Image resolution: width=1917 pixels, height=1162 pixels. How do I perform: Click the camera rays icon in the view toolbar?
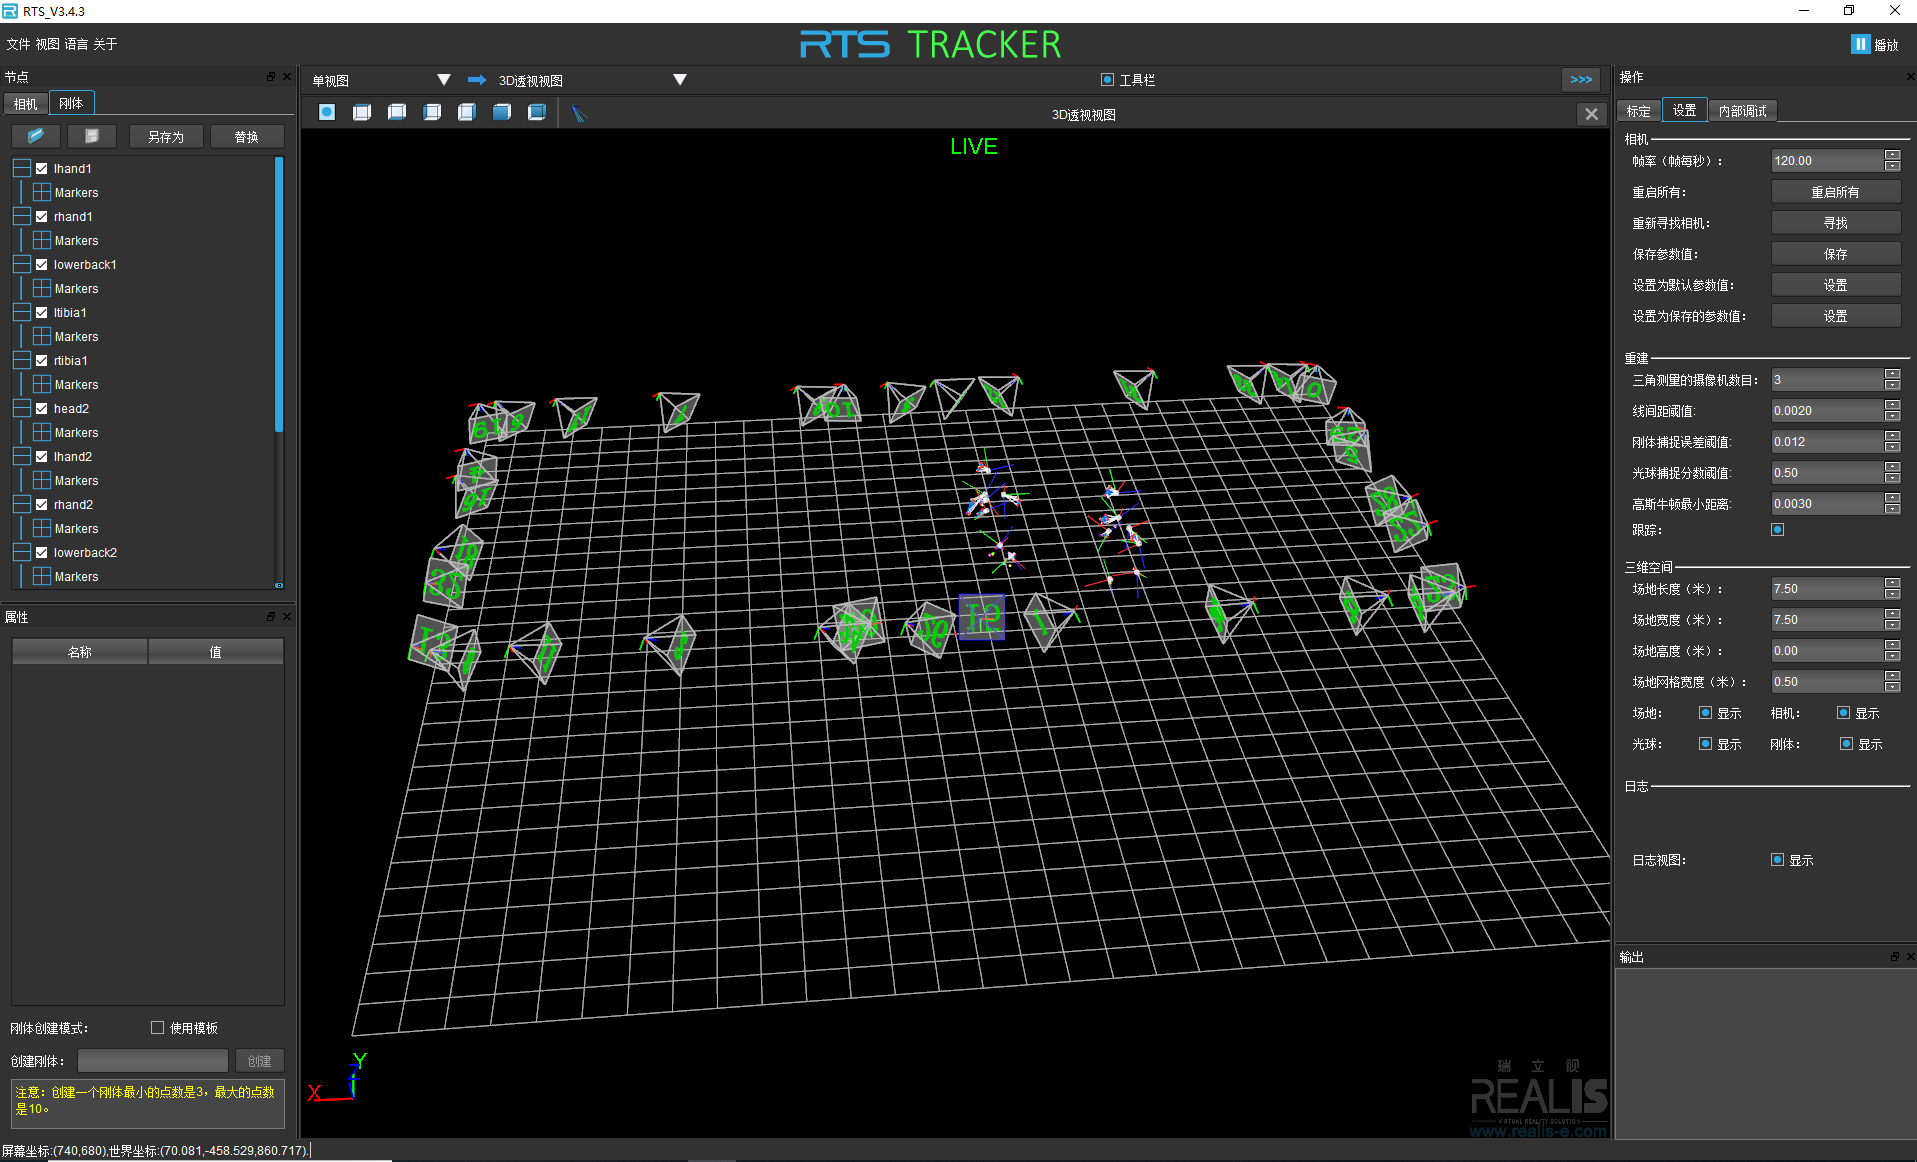(578, 113)
